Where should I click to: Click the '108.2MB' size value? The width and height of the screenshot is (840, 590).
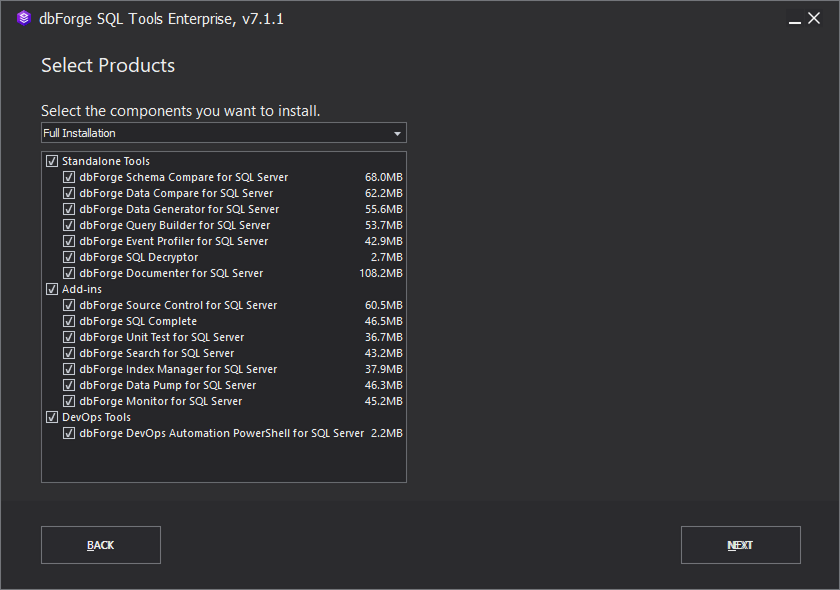point(381,273)
